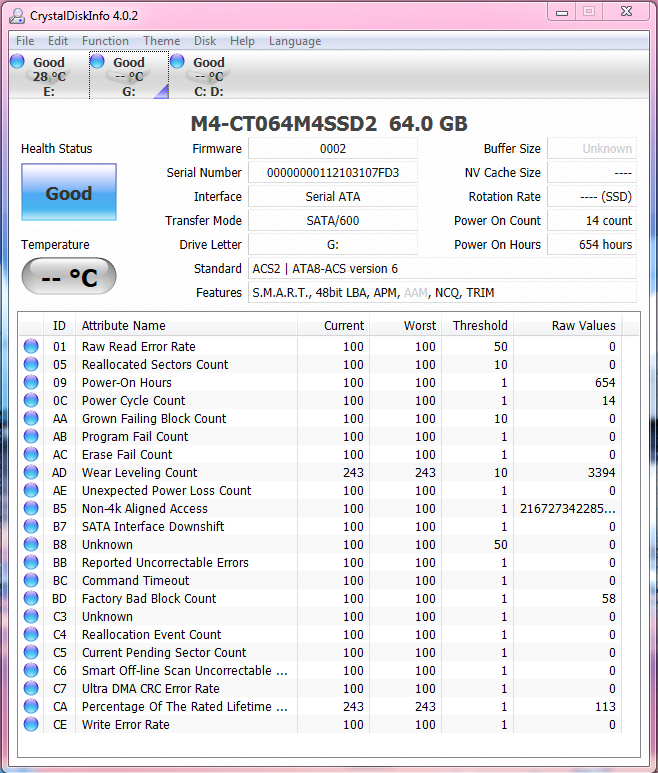
Task: Click status orb for Power Cycle Count
Action: 31,400
